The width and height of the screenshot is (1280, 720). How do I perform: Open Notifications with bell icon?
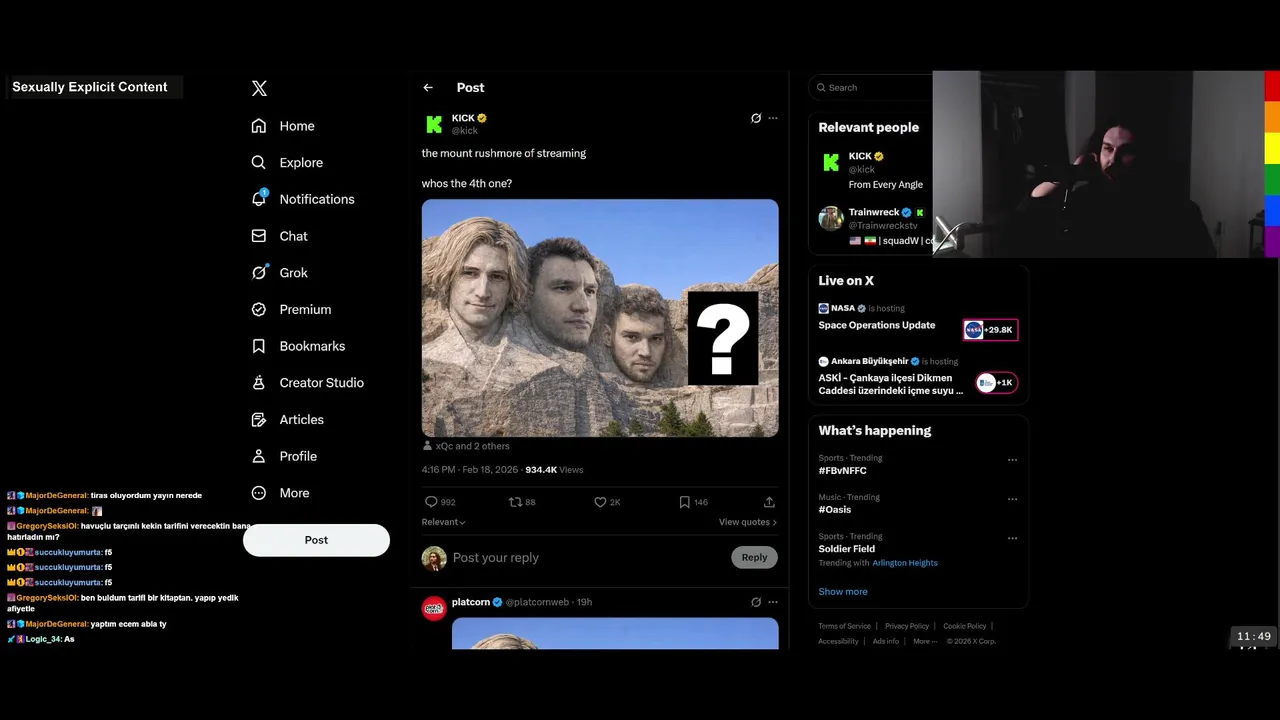click(x=303, y=199)
